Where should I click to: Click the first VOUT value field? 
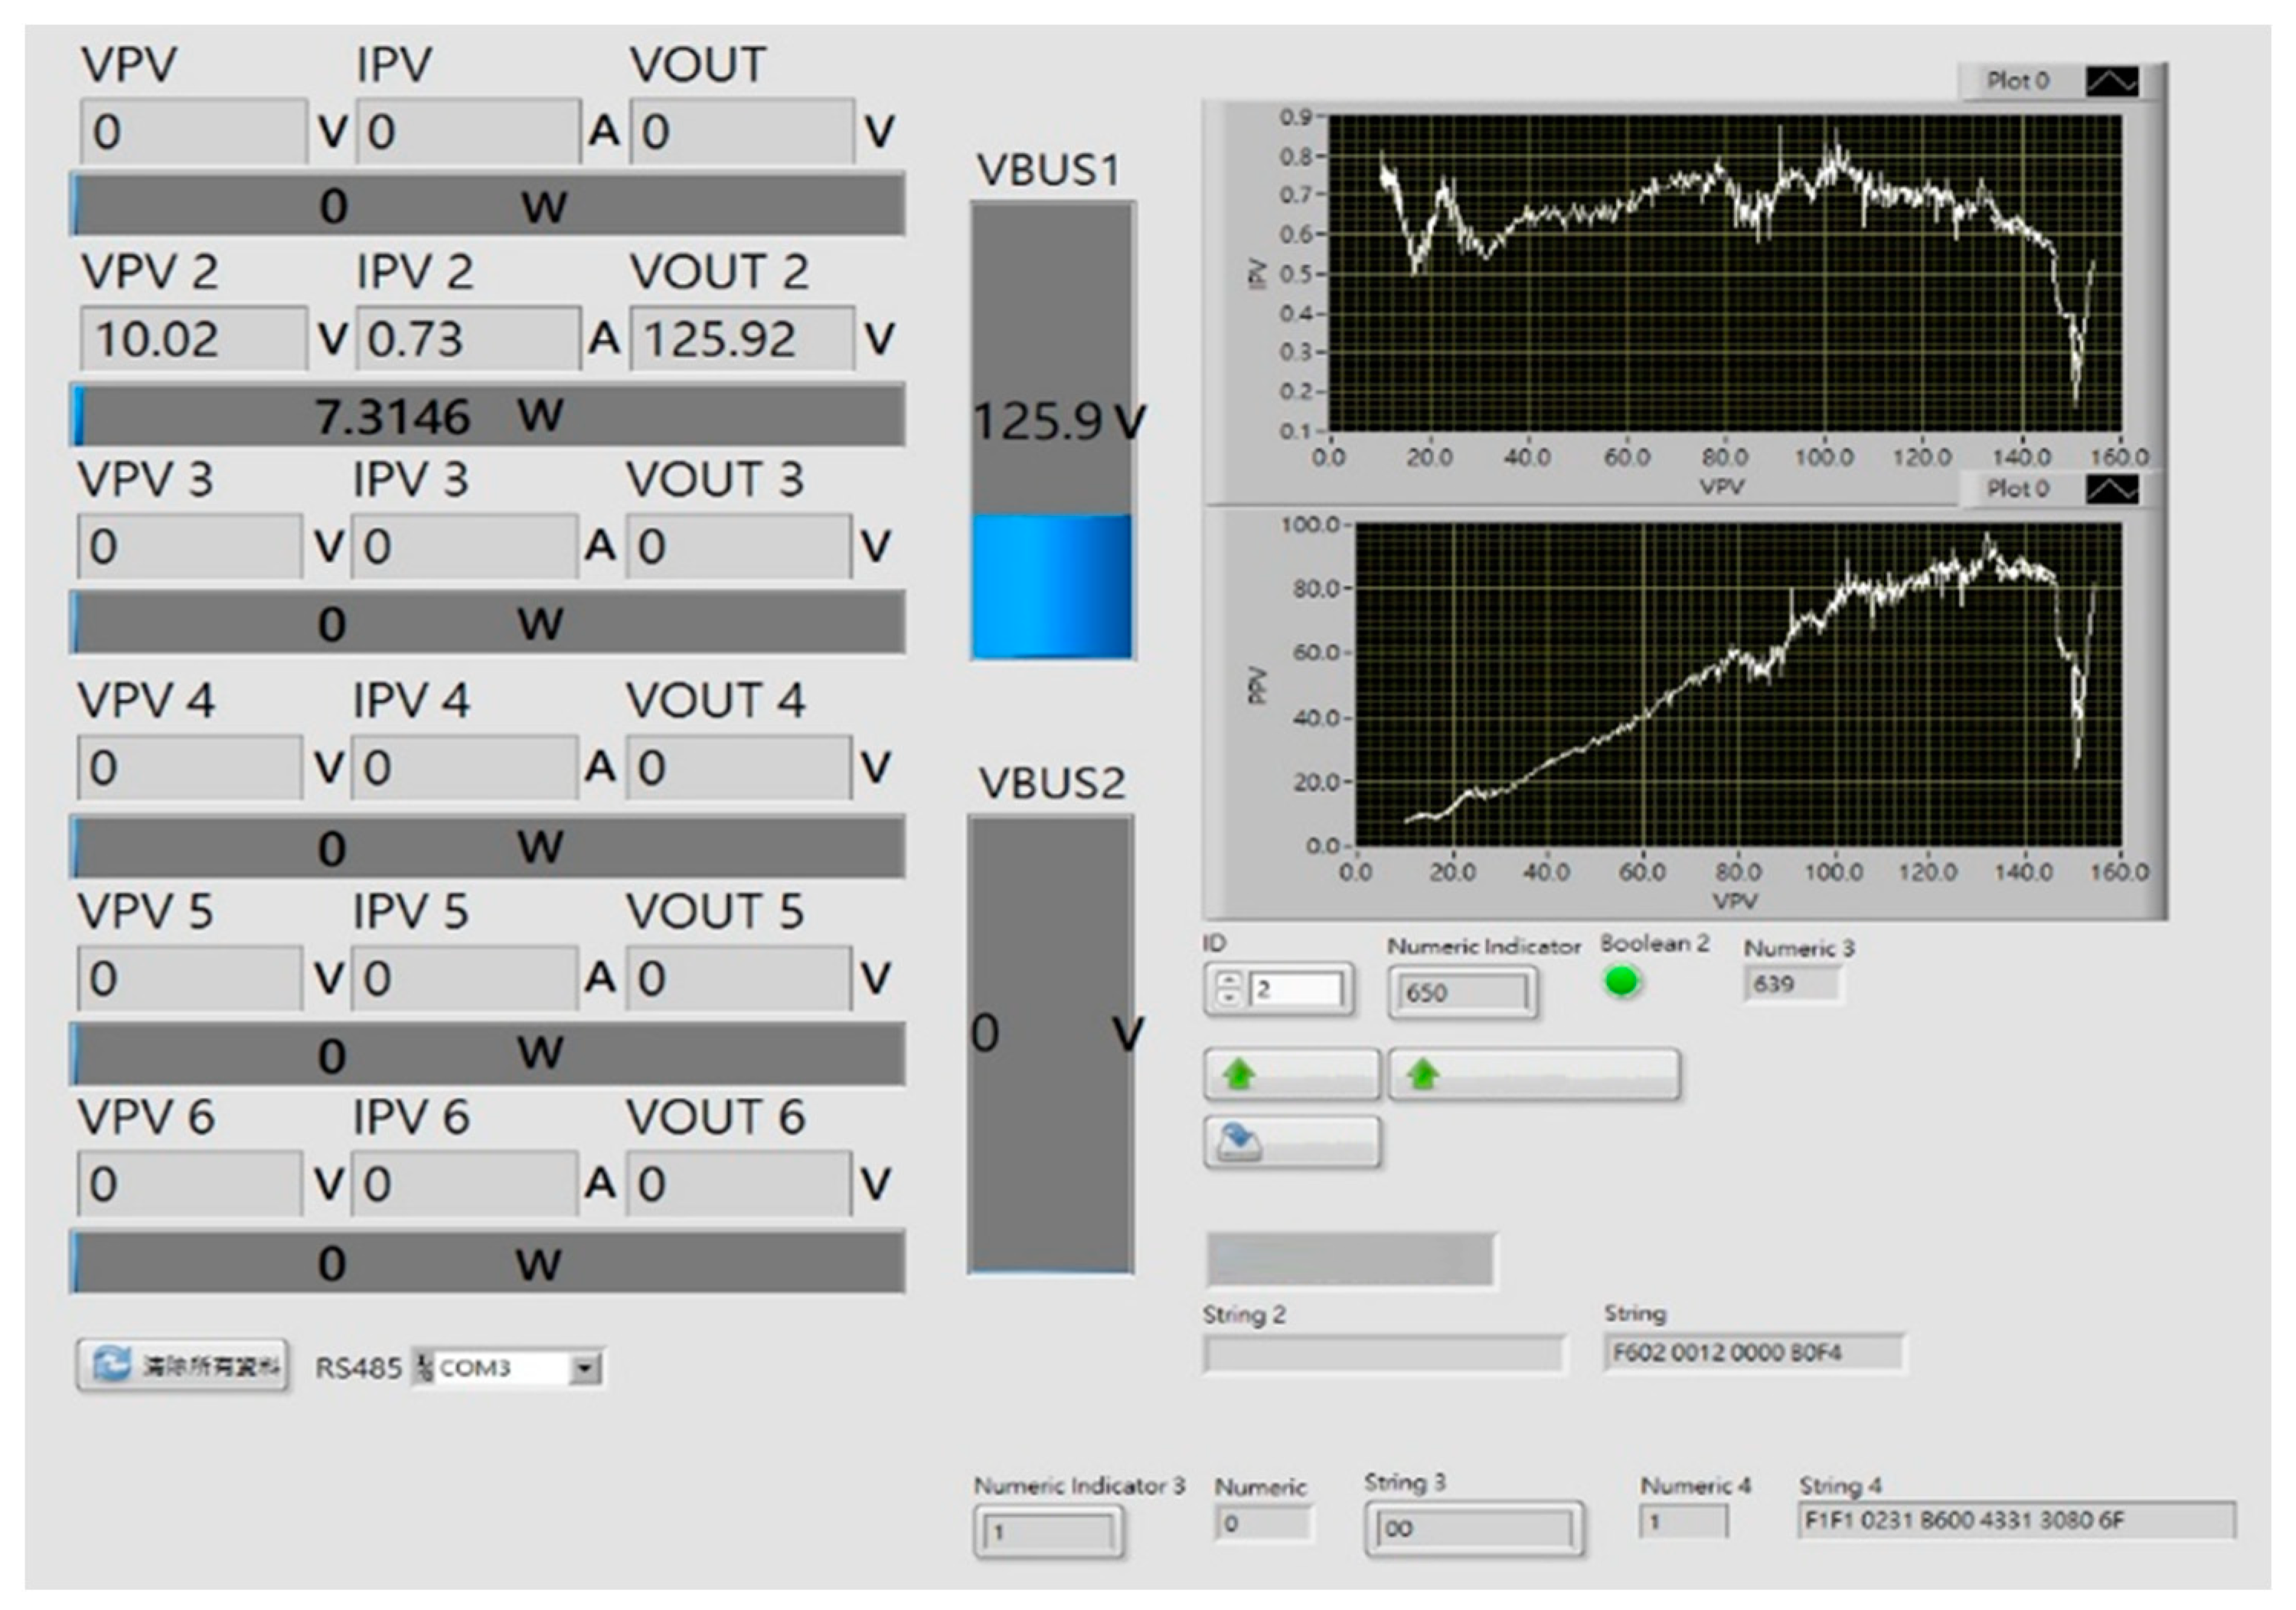(x=742, y=130)
